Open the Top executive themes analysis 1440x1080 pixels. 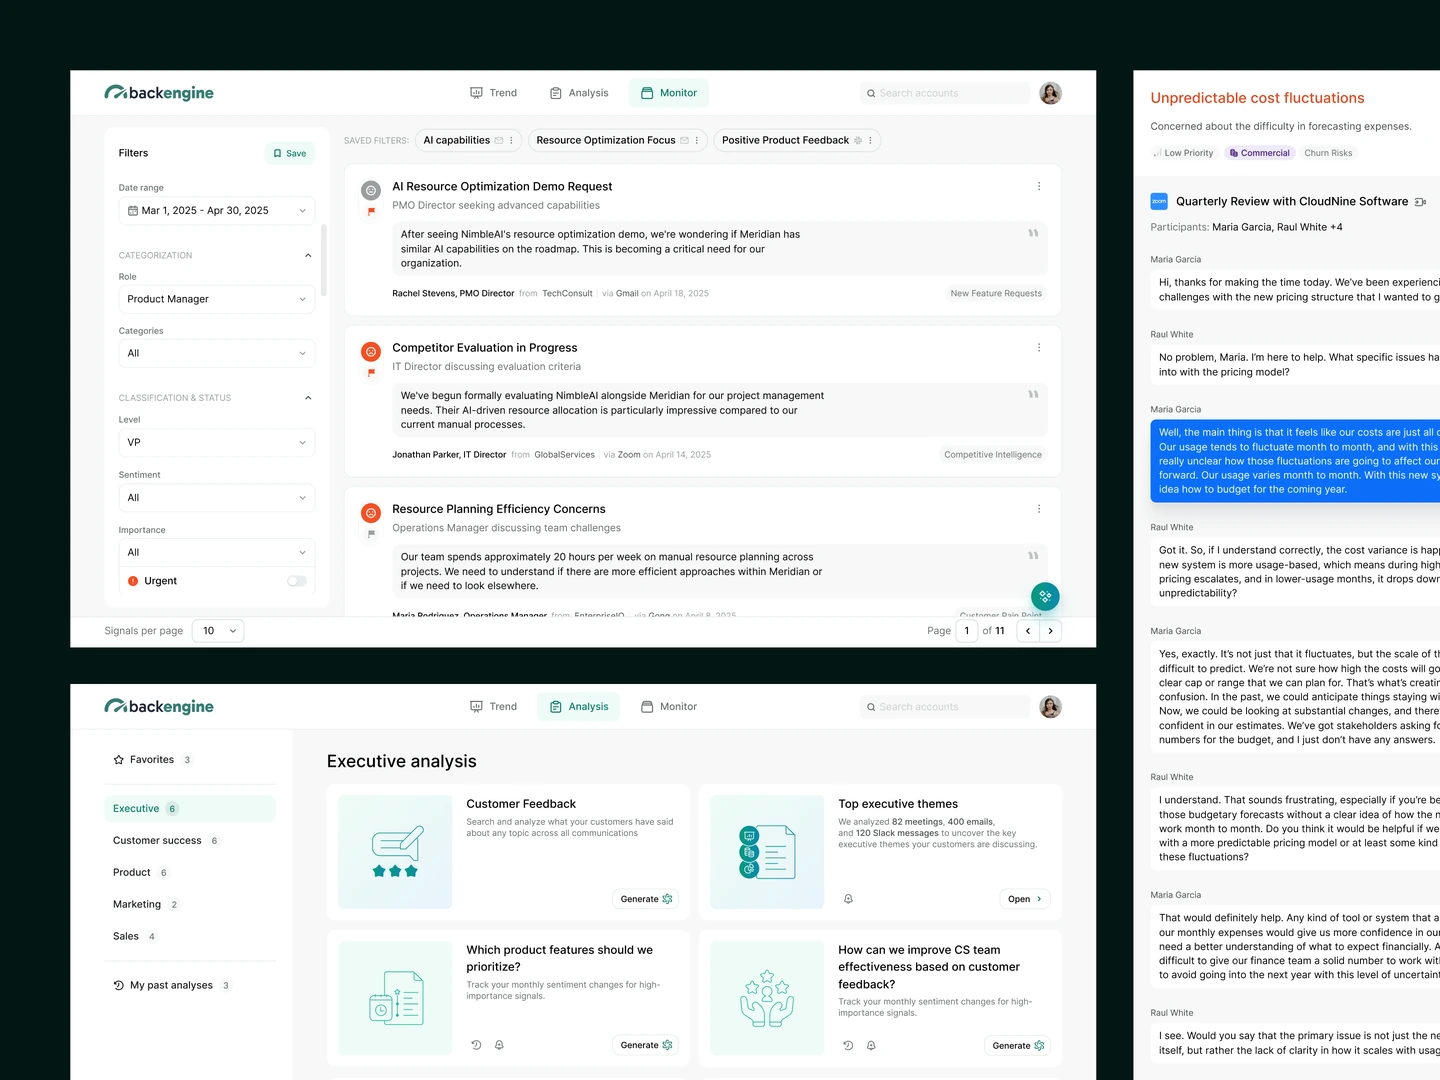[x=1025, y=899]
